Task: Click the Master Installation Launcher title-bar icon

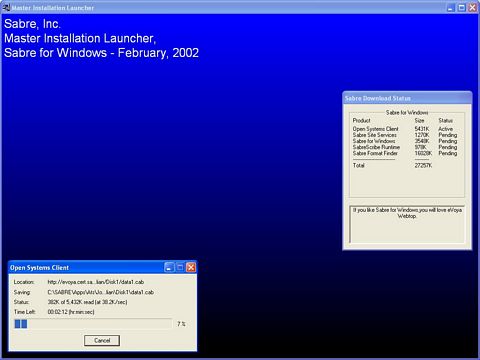Action: tap(6, 8)
